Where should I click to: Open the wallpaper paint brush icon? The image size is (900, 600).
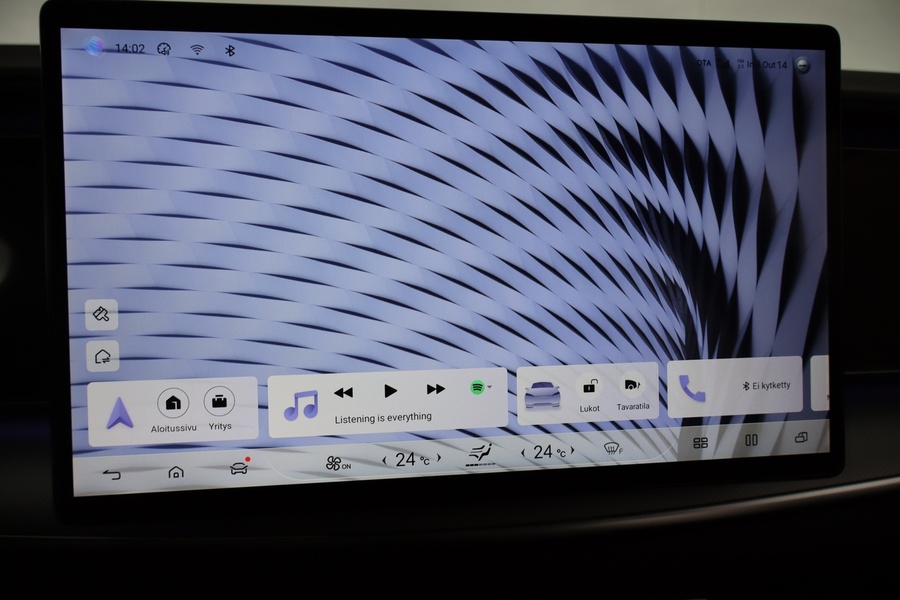pyautogui.click(x=102, y=314)
